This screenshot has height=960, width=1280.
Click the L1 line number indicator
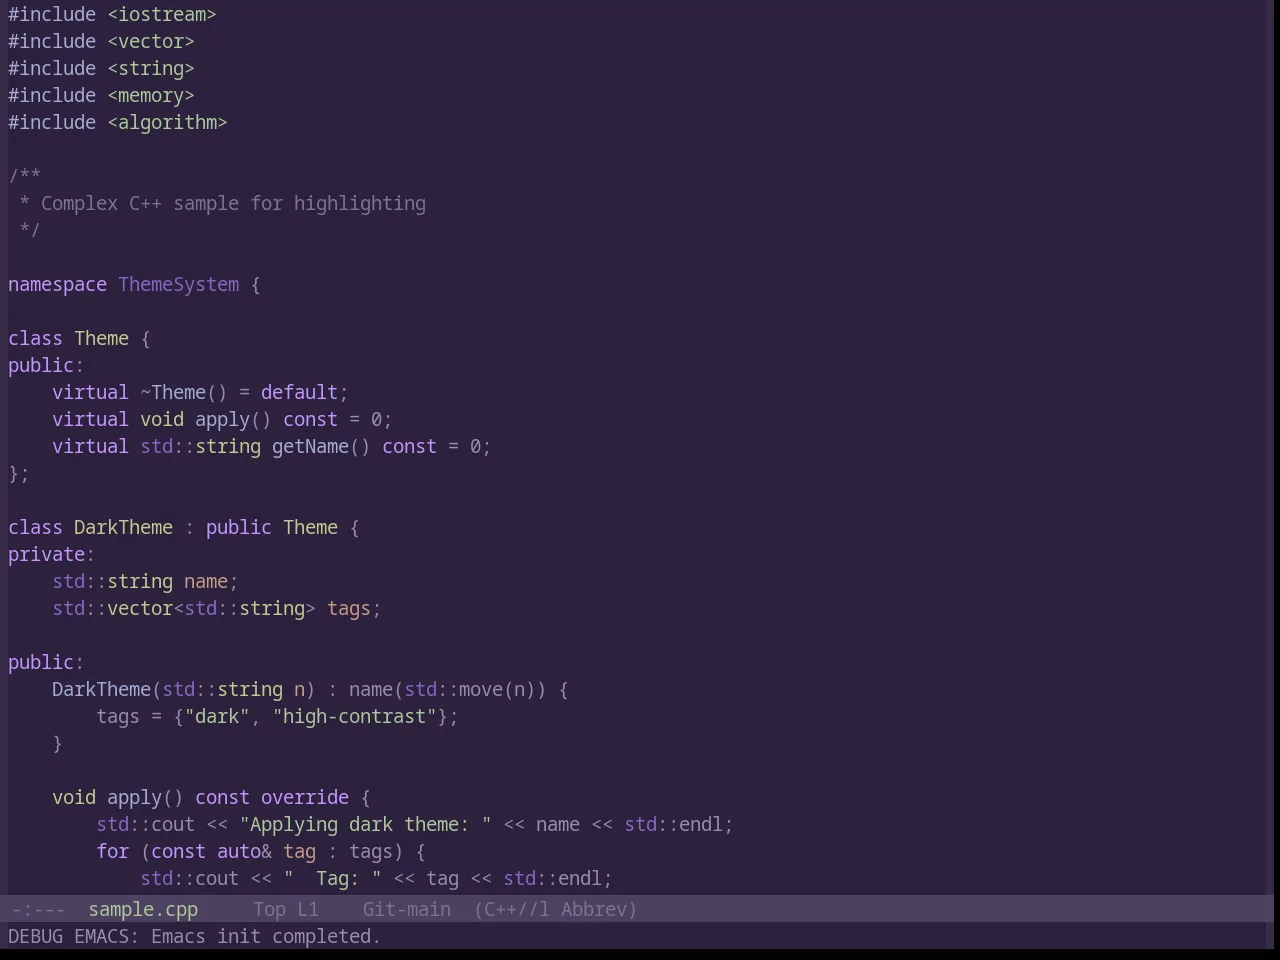[x=307, y=909]
